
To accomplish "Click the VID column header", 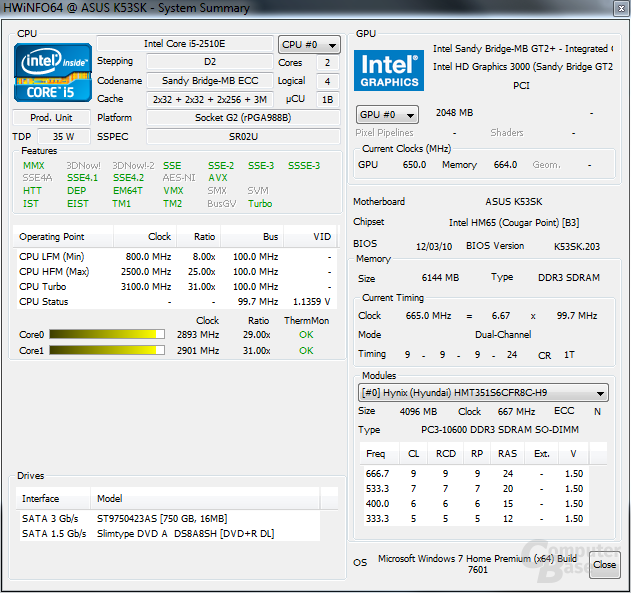I will tap(310, 237).
